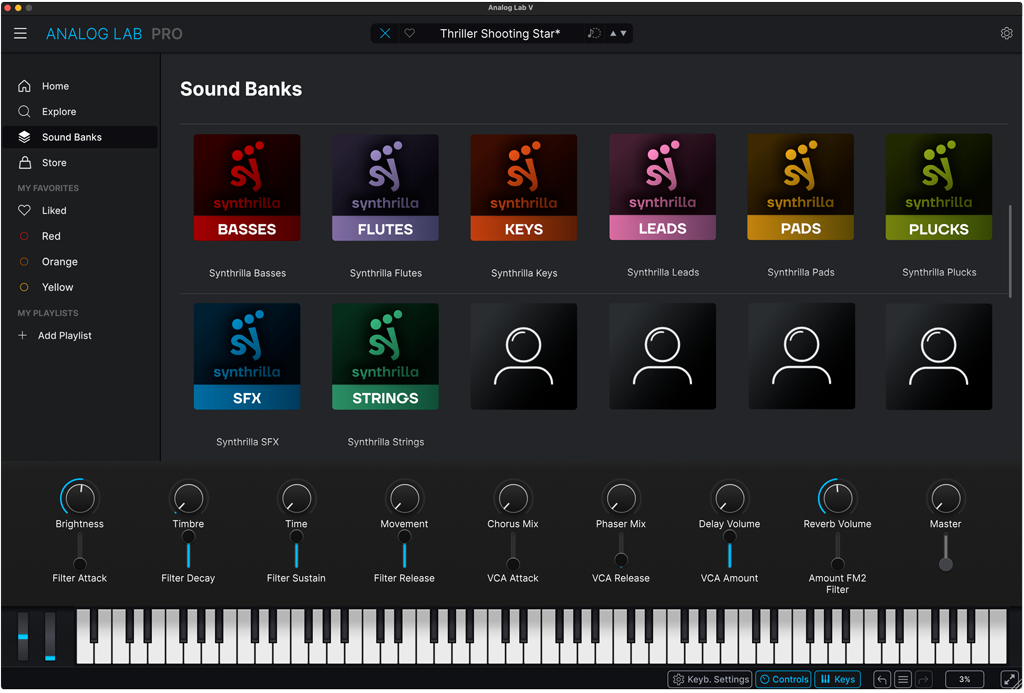Screen dimensions: 1024x693
Task: Open the Store section in sidebar
Action: pyautogui.click(x=54, y=163)
